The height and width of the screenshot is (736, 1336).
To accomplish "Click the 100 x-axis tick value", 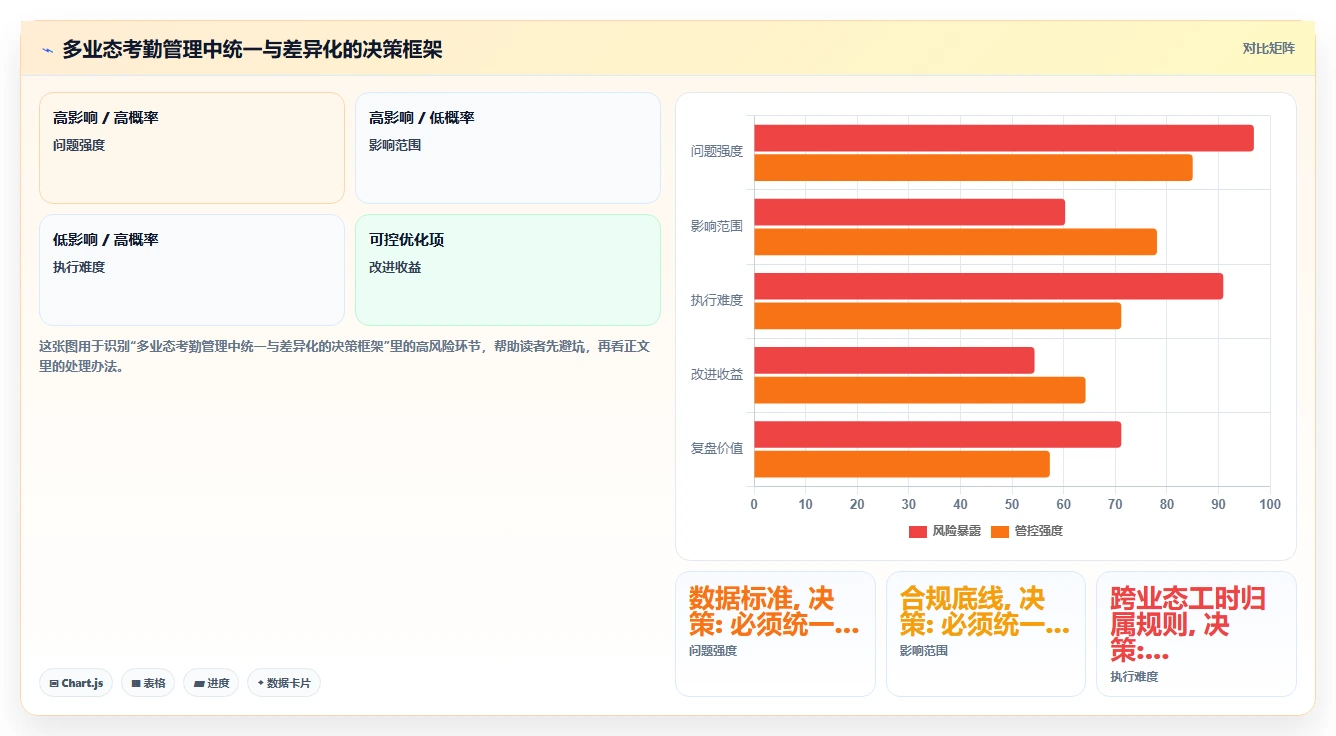I will pos(1270,504).
